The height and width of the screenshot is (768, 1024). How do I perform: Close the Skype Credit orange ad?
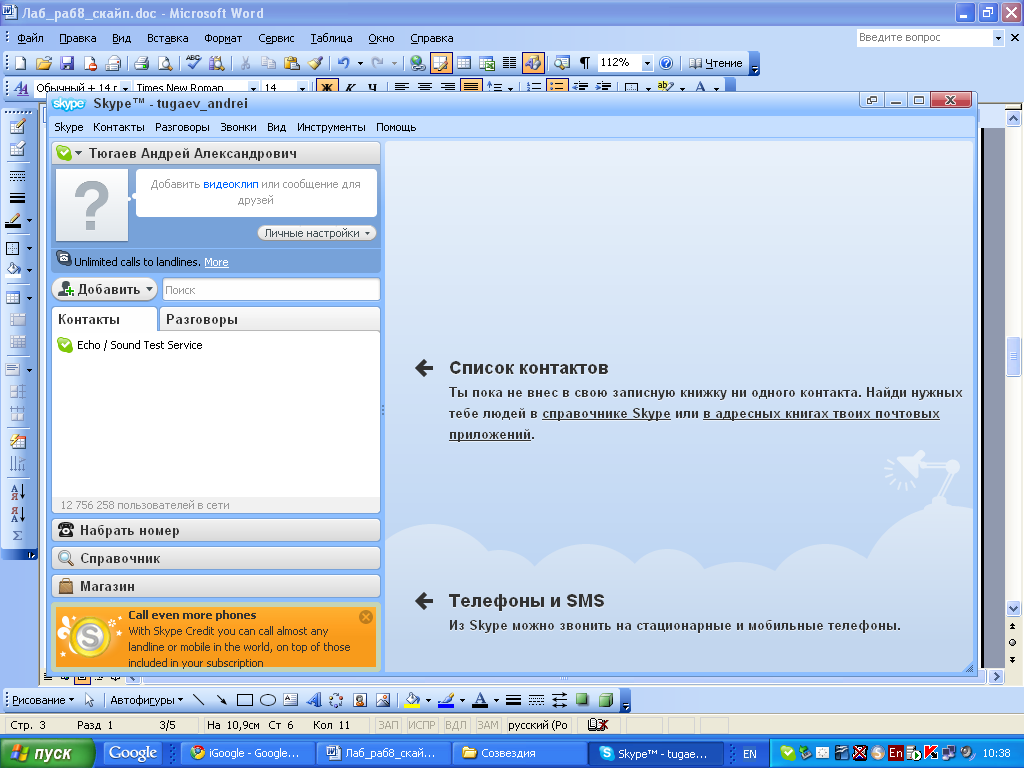(366, 616)
